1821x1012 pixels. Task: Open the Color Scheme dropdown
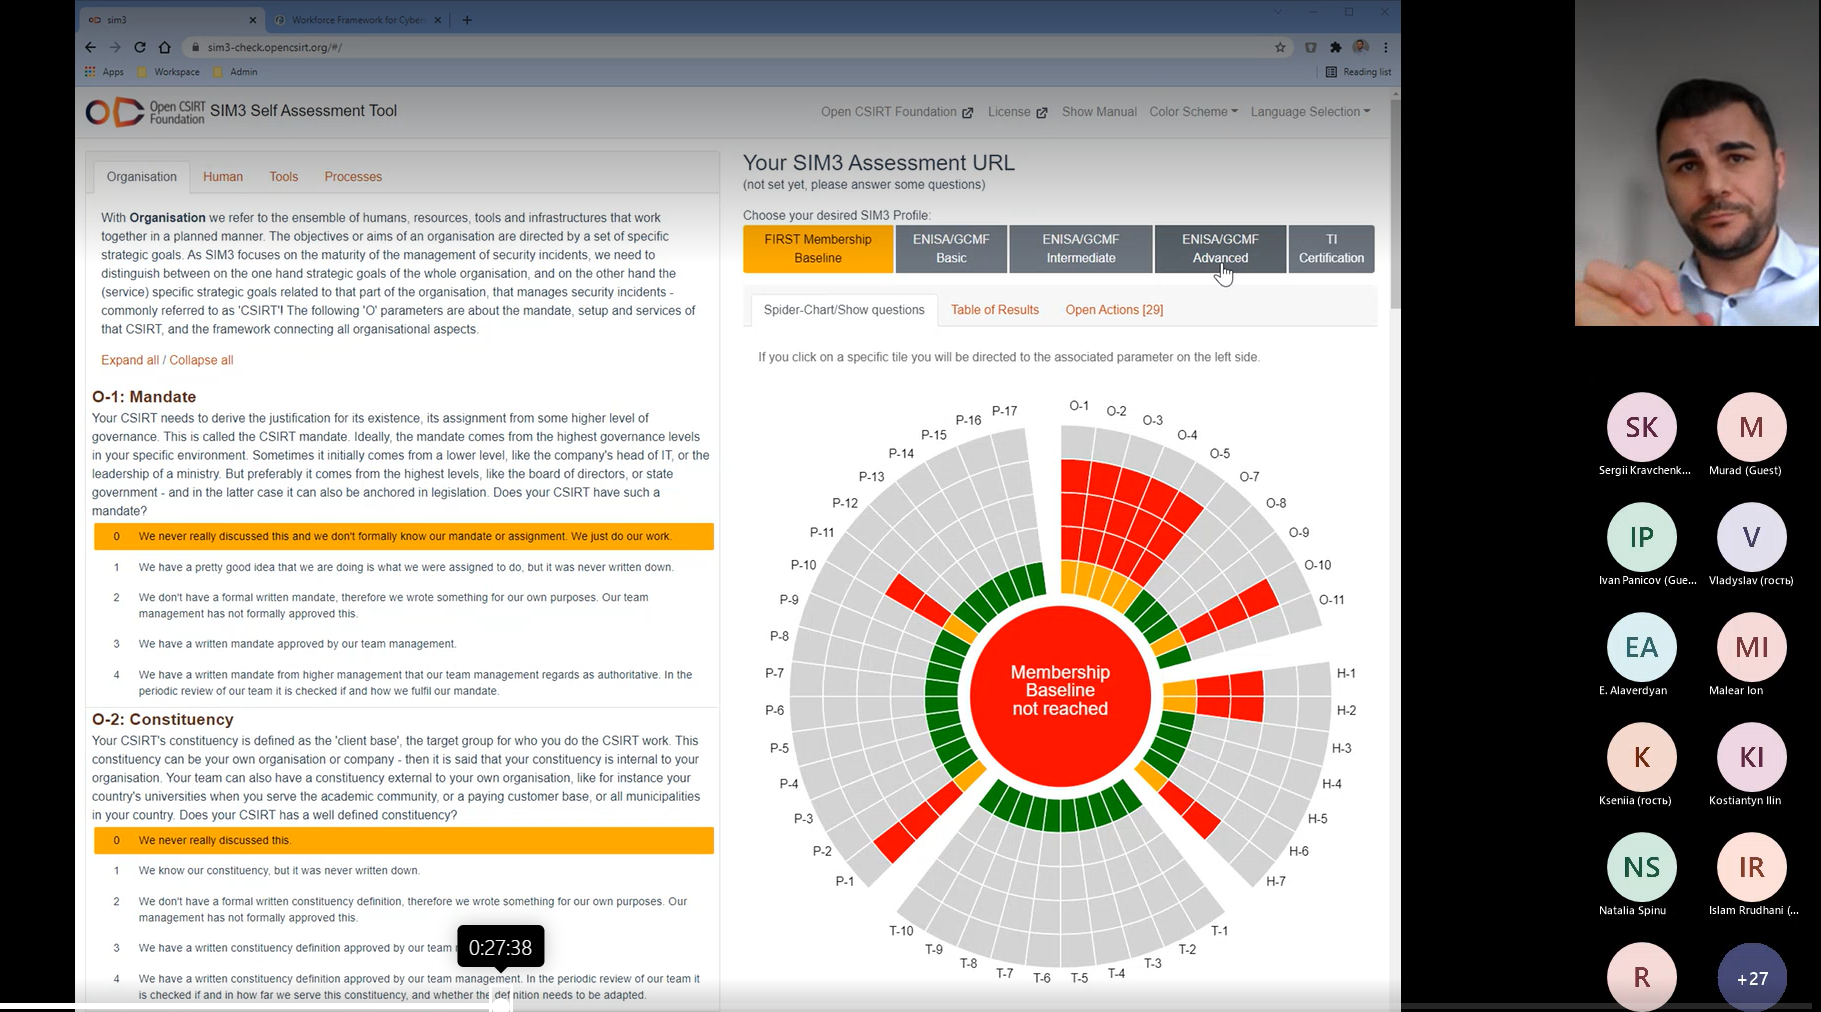[x=1193, y=112]
